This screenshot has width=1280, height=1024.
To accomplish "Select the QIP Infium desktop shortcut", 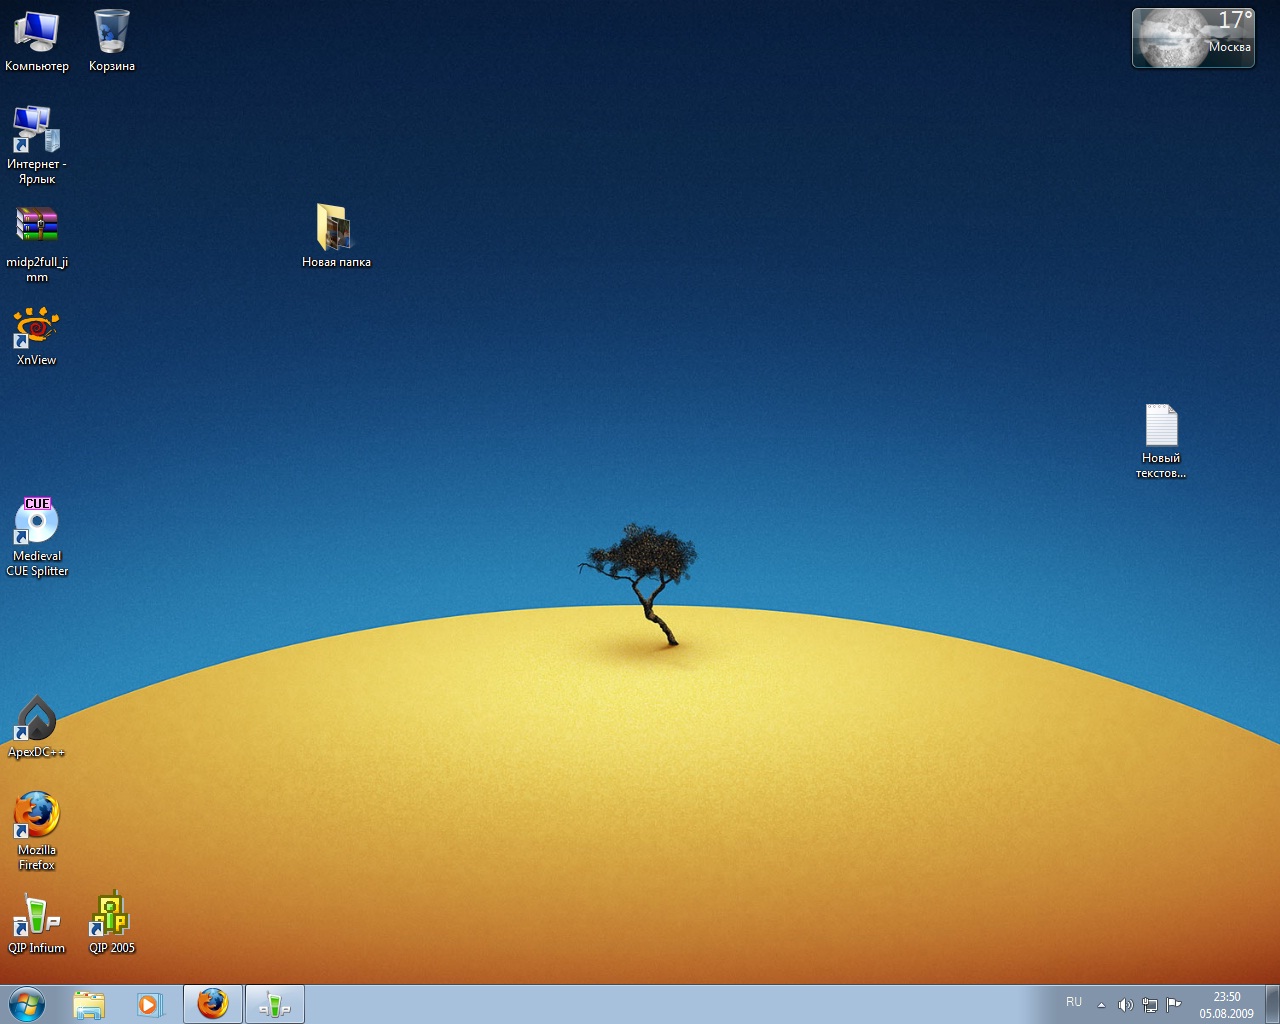I will pyautogui.click(x=37, y=922).
